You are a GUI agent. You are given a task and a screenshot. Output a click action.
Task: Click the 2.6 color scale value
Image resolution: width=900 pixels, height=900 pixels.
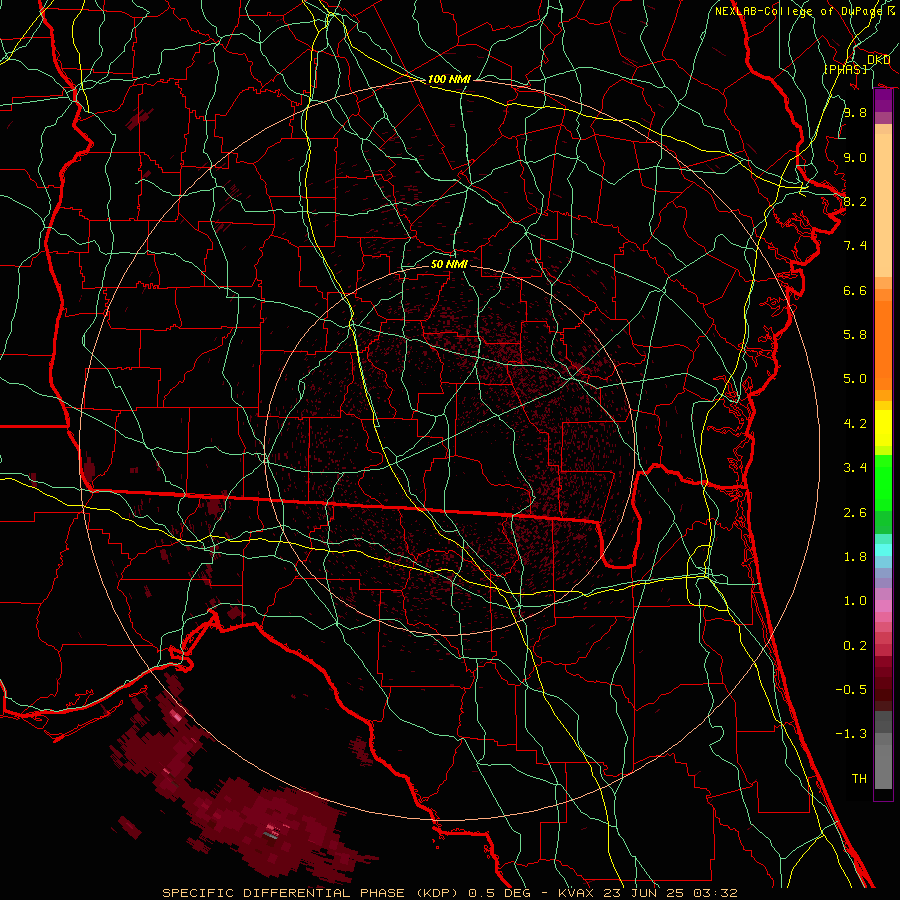(x=855, y=513)
